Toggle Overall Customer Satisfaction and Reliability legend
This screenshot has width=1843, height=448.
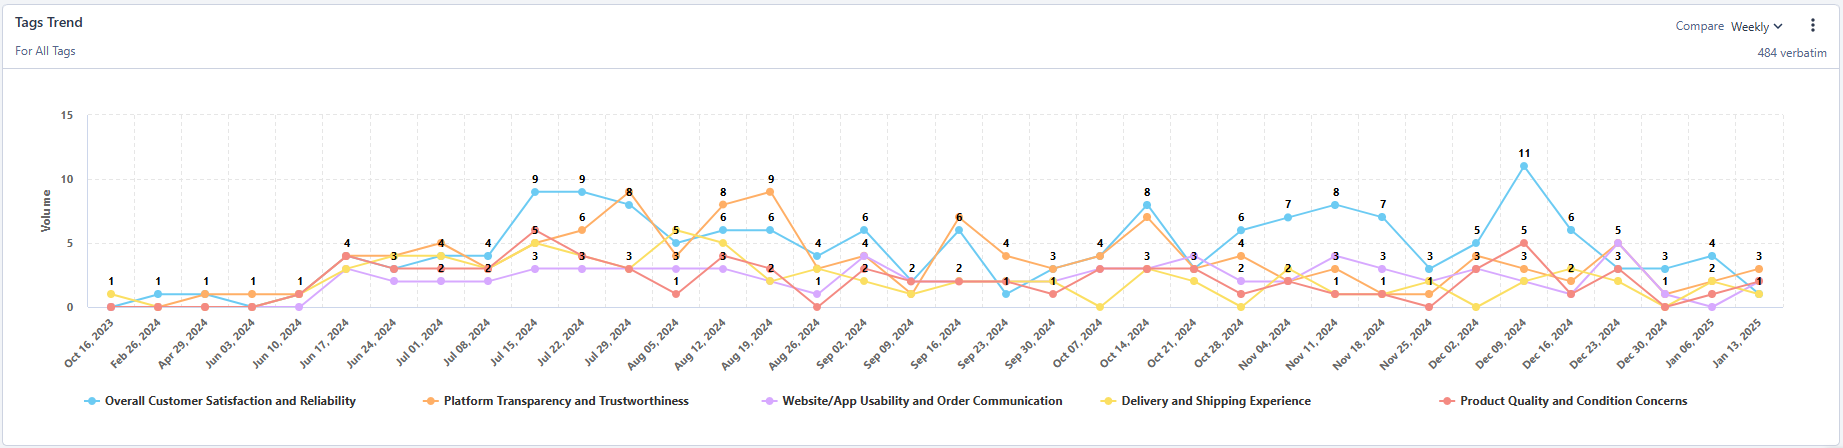click(230, 401)
